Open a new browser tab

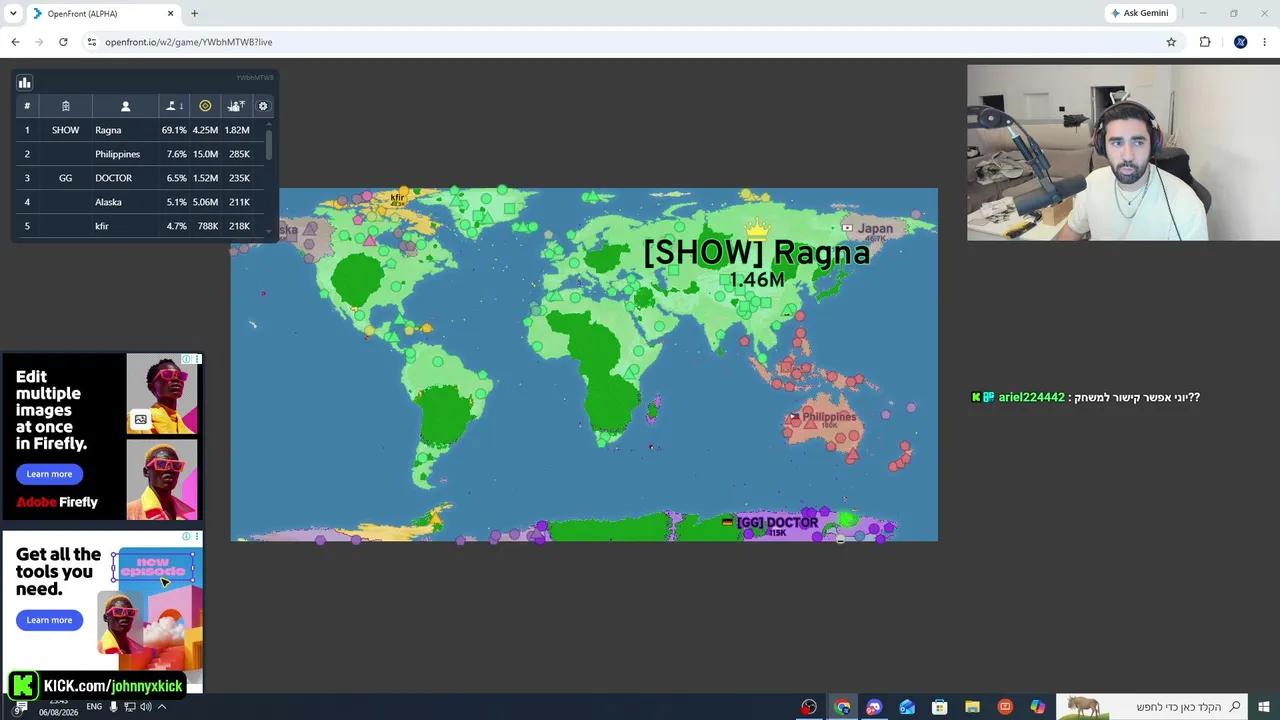pos(195,14)
